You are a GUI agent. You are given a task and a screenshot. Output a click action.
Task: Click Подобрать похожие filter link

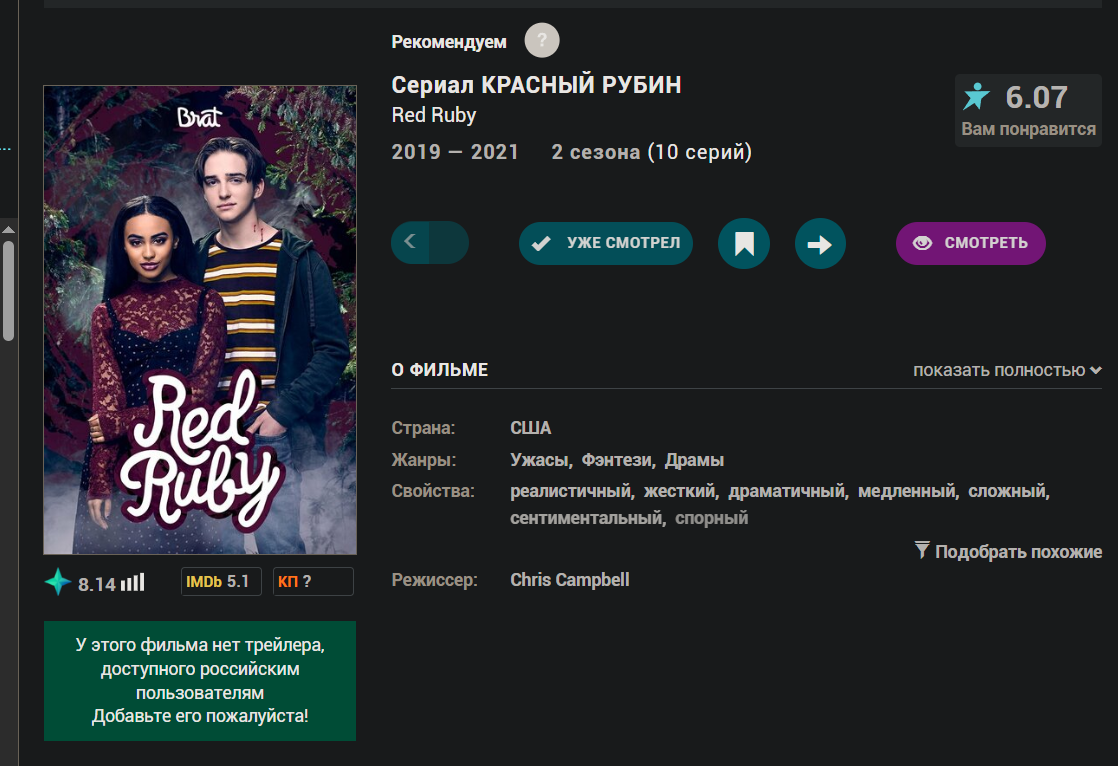click(x=1008, y=551)
